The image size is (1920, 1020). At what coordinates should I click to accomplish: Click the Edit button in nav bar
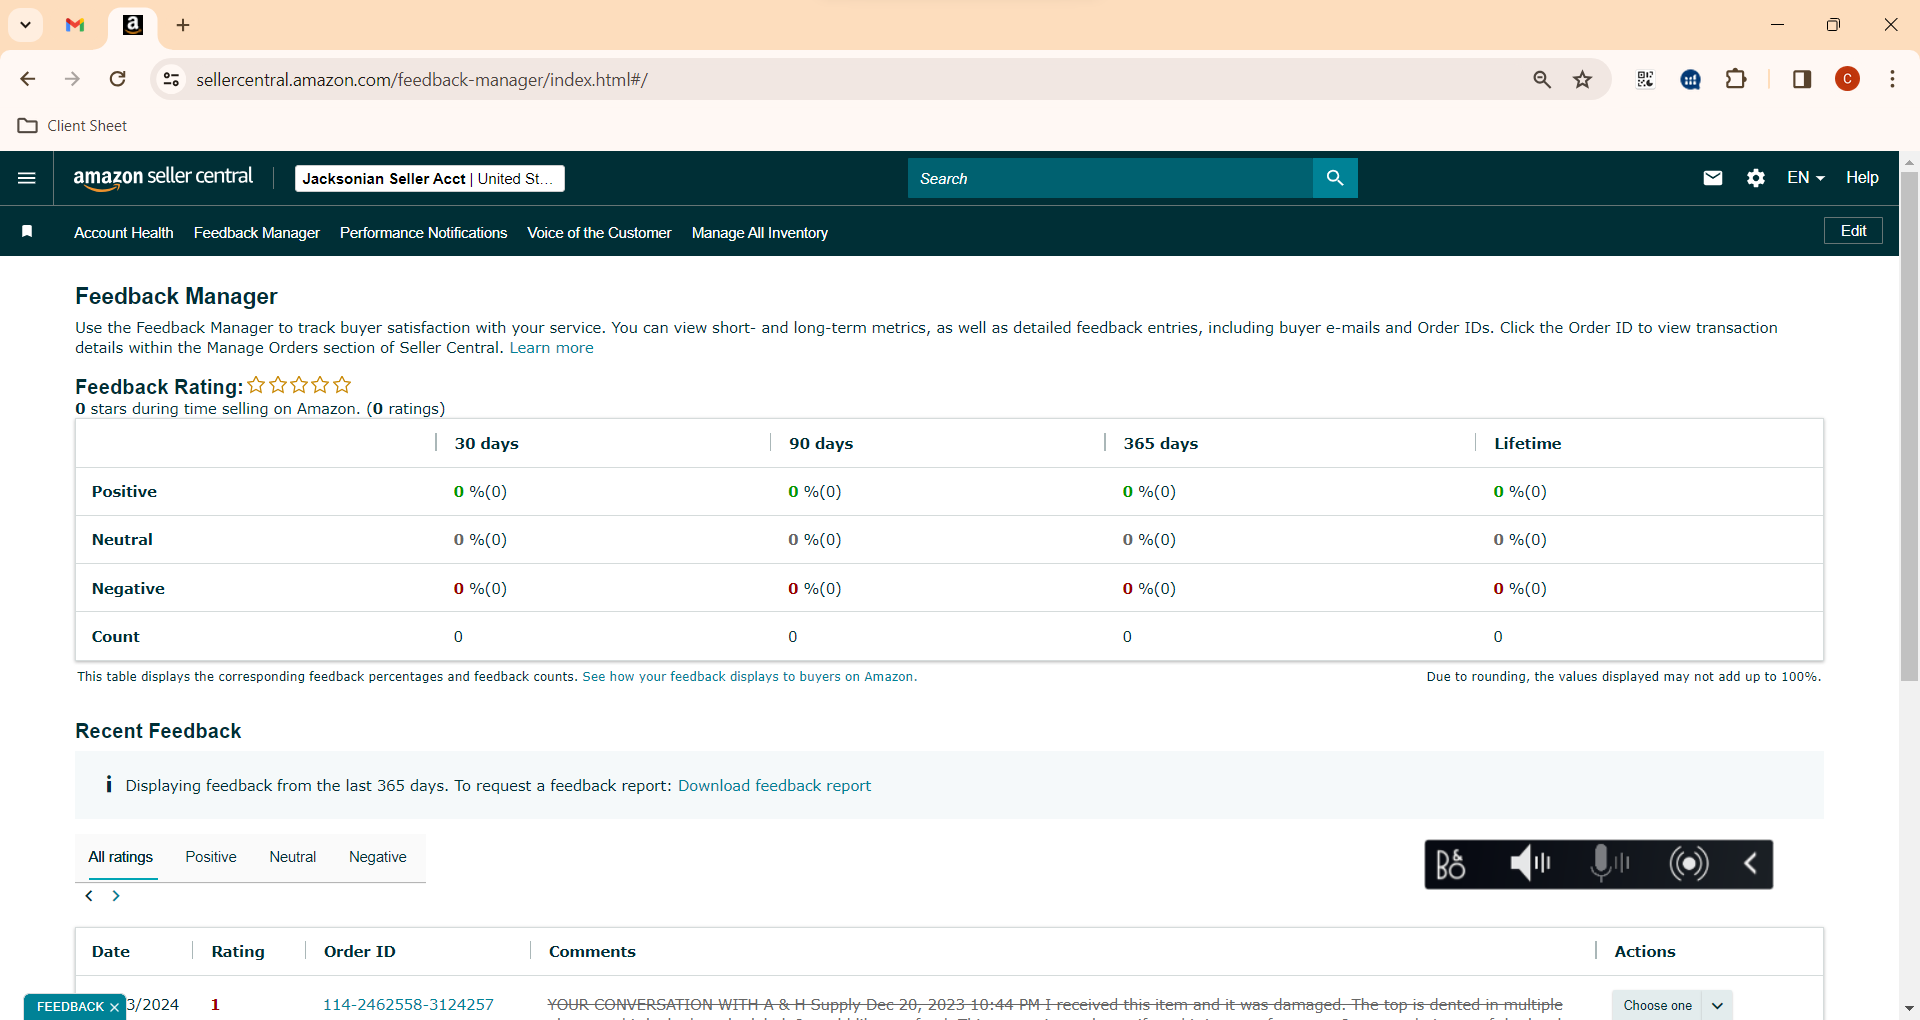pyautogui.click(x=1854, y=231)
